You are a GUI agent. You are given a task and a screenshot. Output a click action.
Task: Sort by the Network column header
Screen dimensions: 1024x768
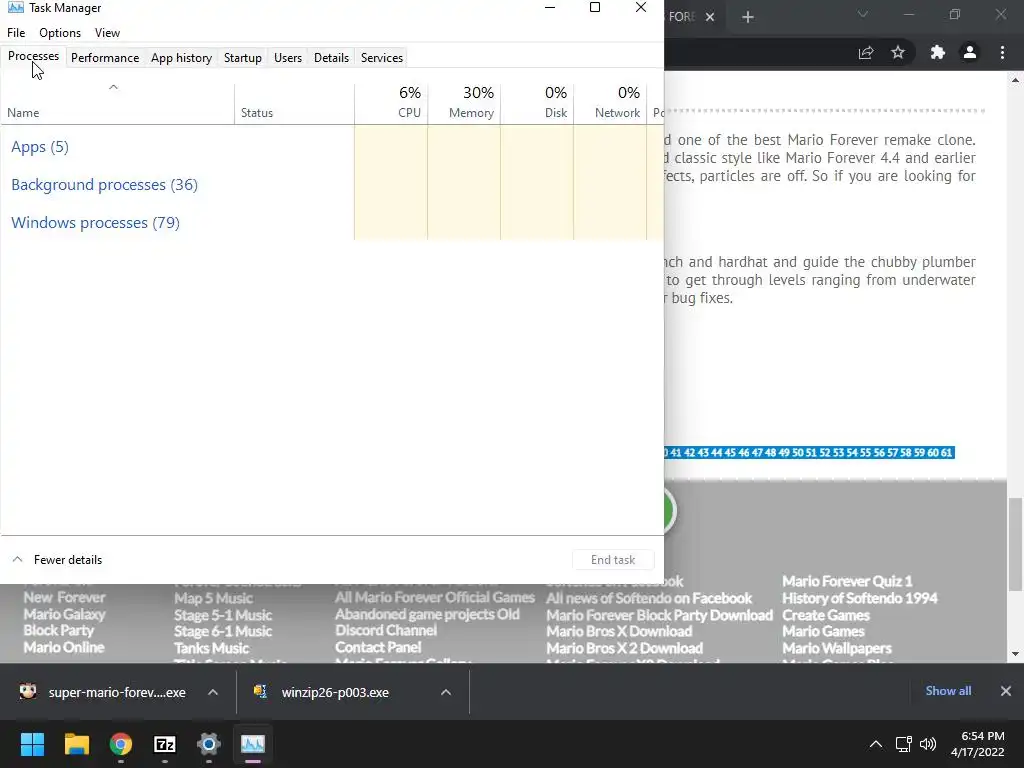[610, 104]
